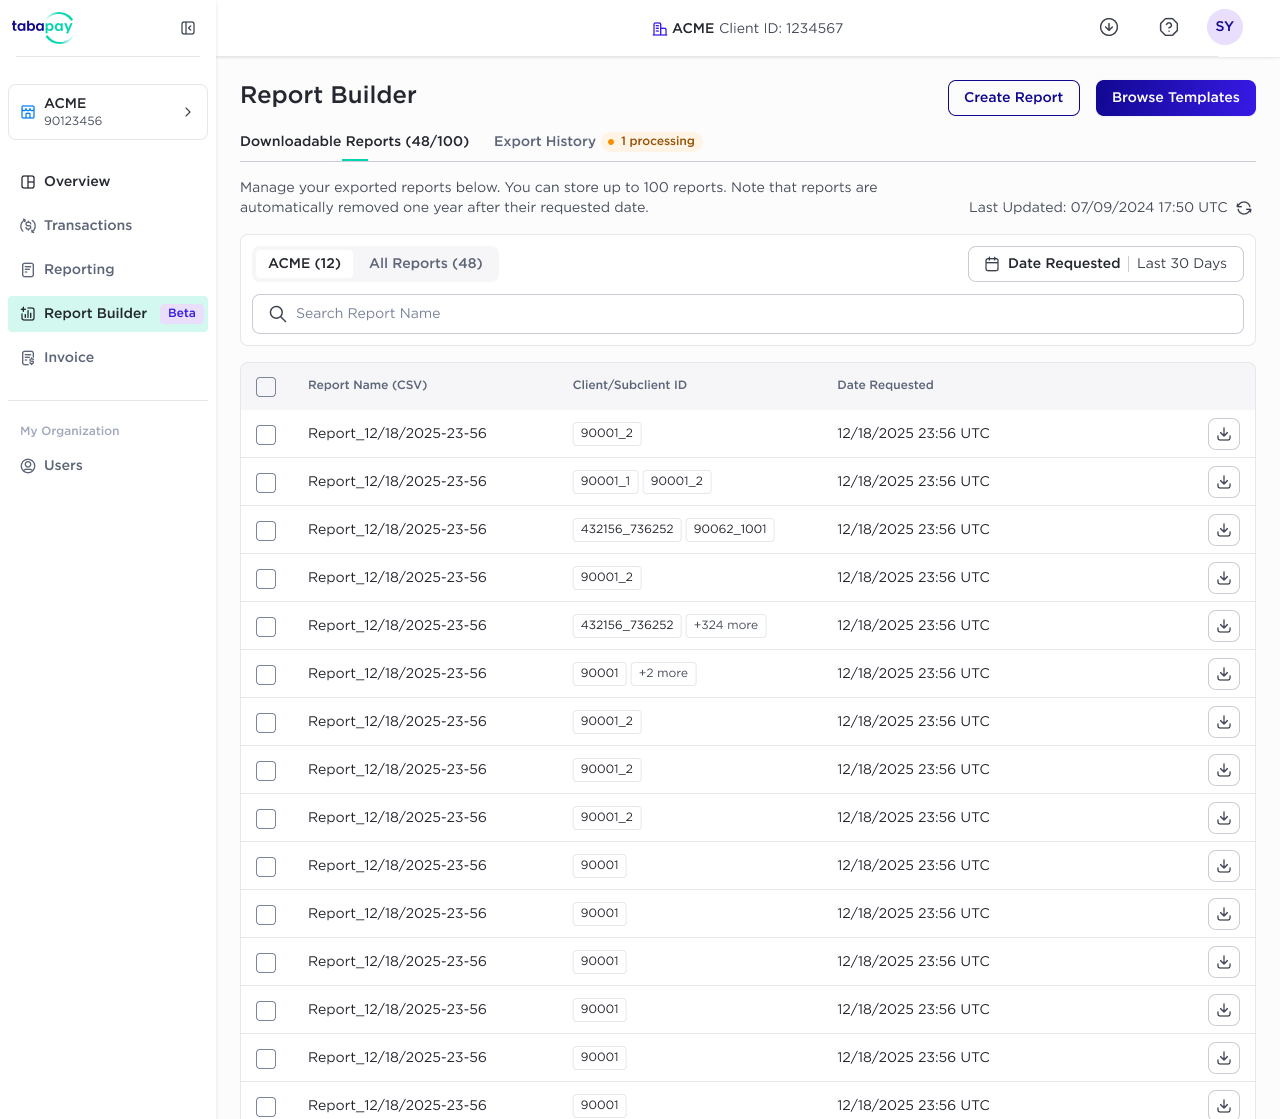Image resolution: width=1280 pixels, height=1119 pixels.
Task: Click the 1 processing status badge
Action: pyautogui.click(x=652, y=141)
